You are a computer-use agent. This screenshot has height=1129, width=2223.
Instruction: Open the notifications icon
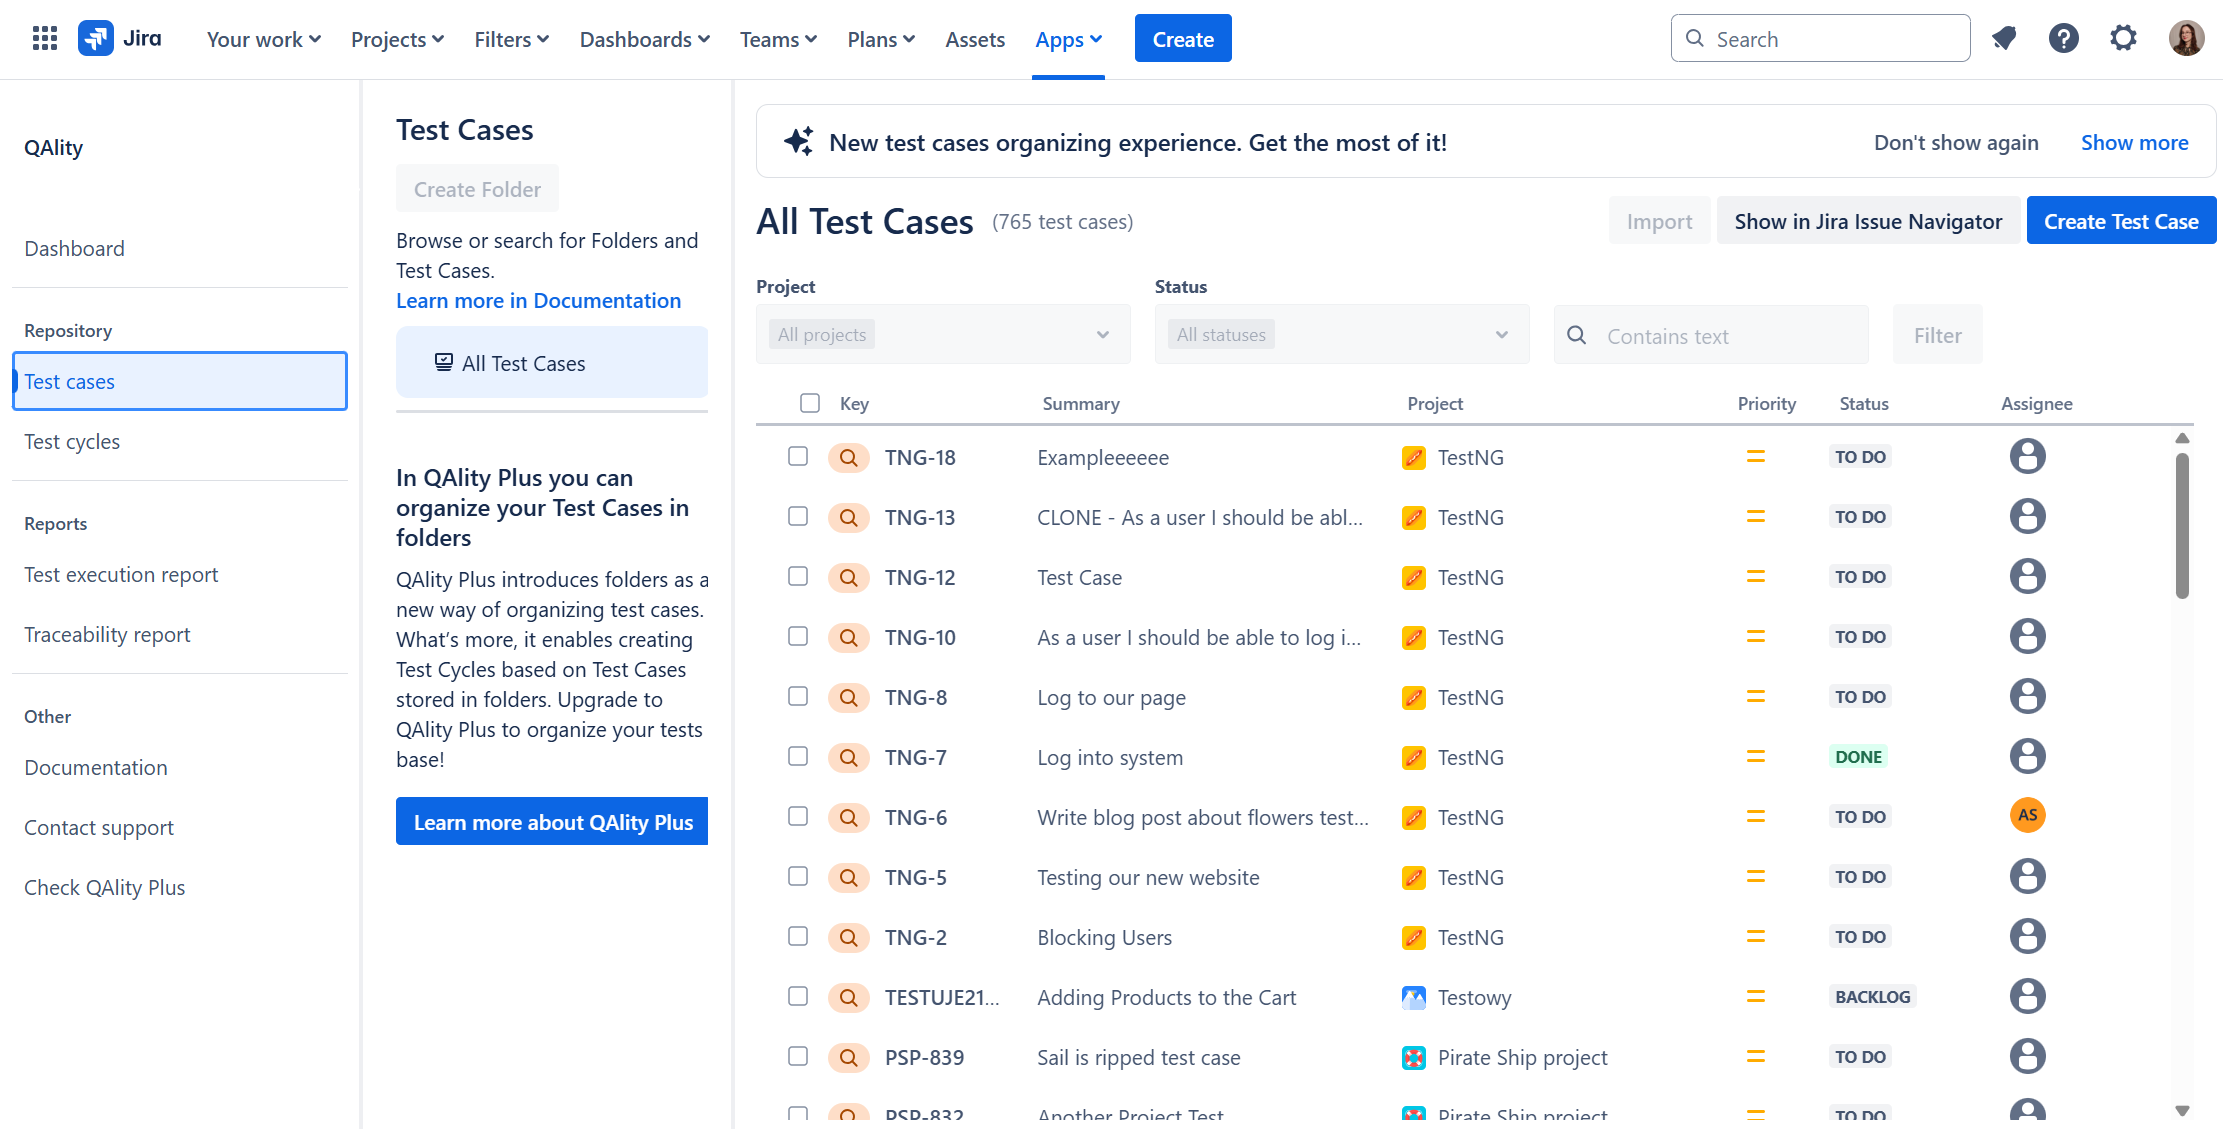2004,39
